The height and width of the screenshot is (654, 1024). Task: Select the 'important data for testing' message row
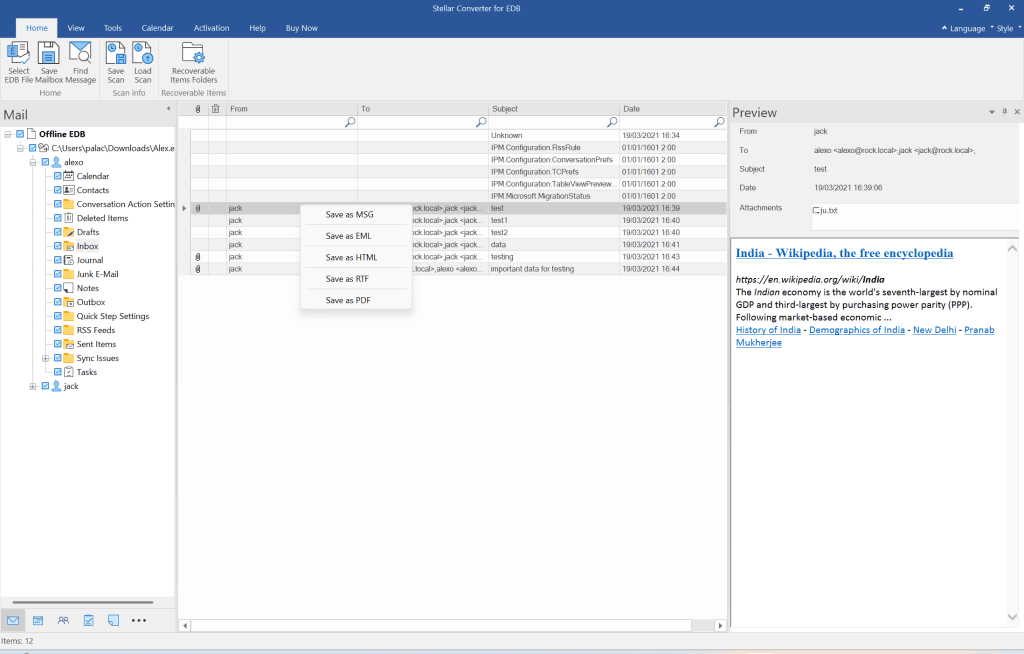458,269
